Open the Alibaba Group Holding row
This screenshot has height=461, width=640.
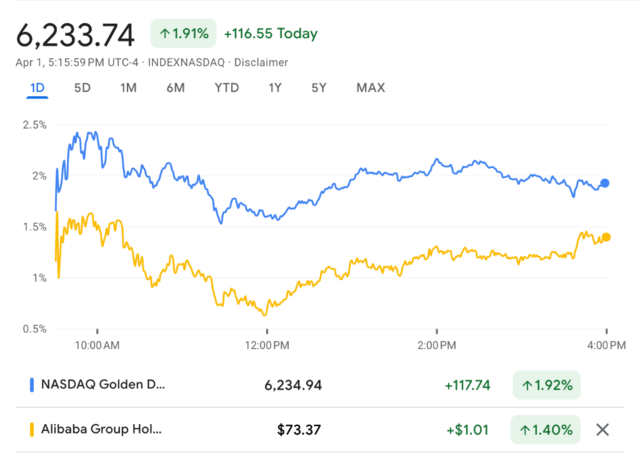point(104,430)
